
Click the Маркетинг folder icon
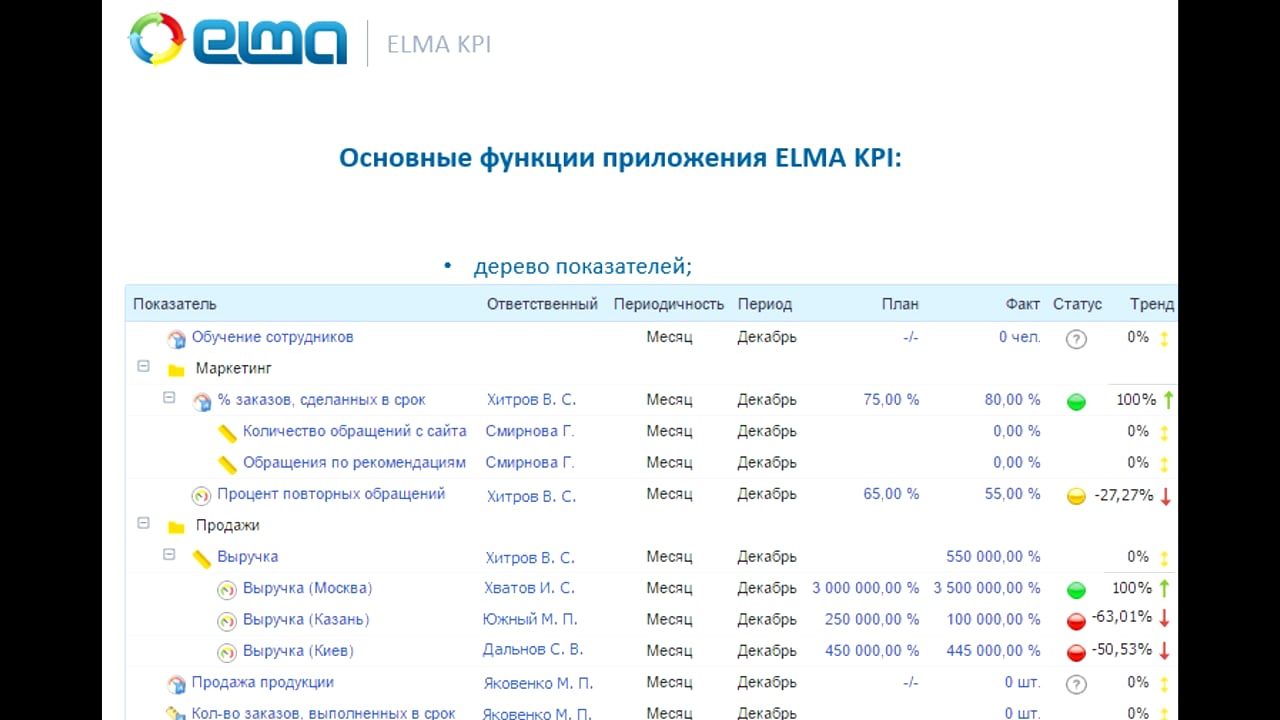(177, 370)
